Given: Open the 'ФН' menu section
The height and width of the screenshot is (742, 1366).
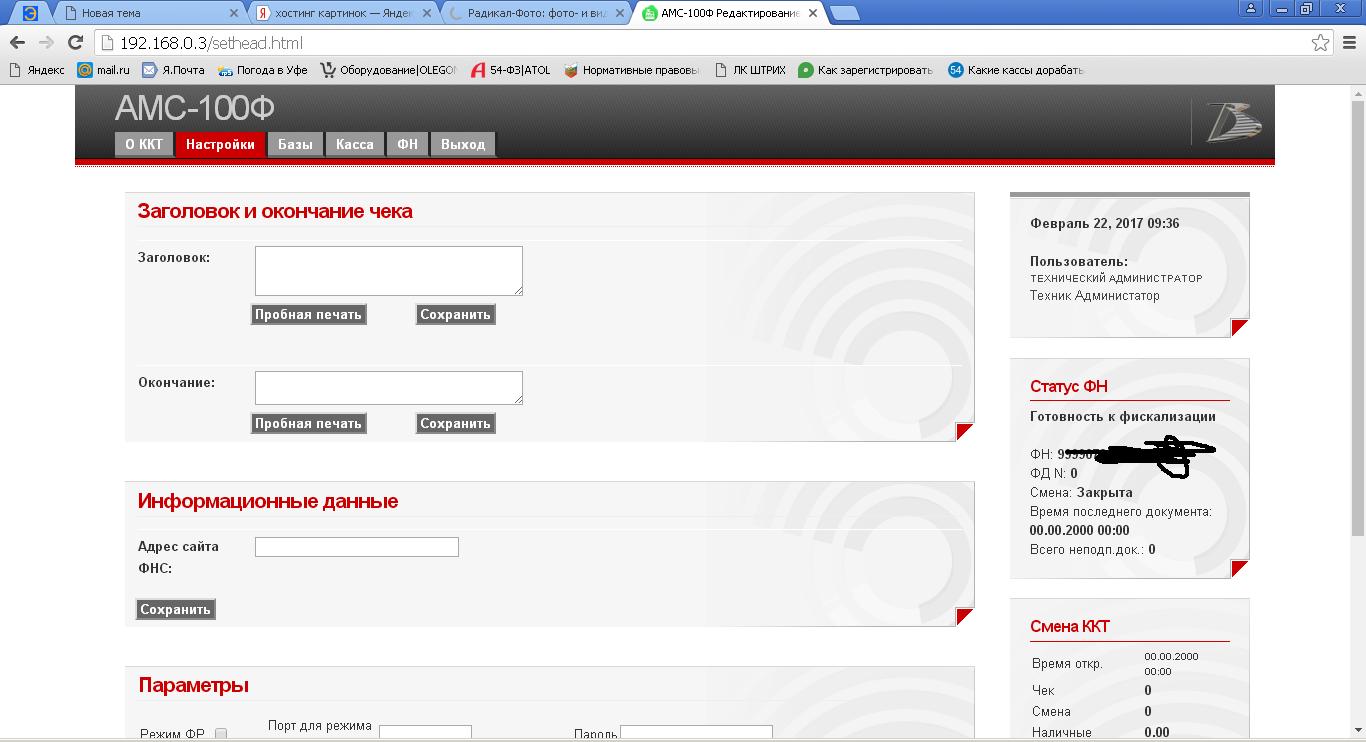Looking at the screenshot, I should pos(408,144).
